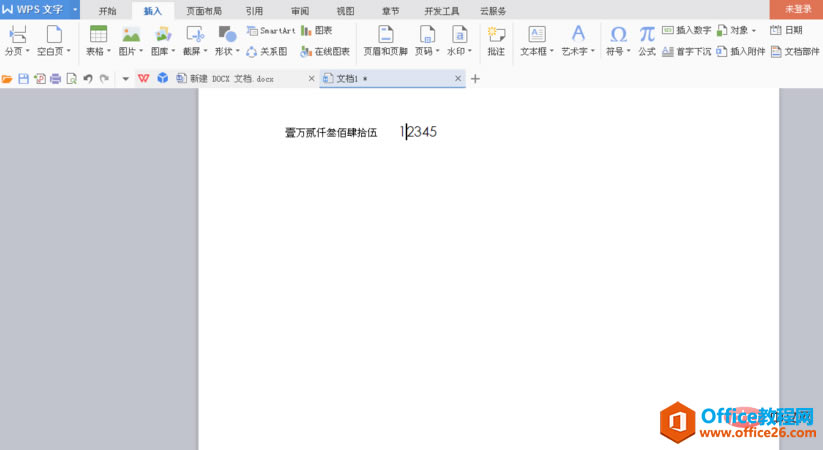Select the 新建 DOCX 文档.docx document tab
Screen dimensions: 823x450
click(232, 79)
